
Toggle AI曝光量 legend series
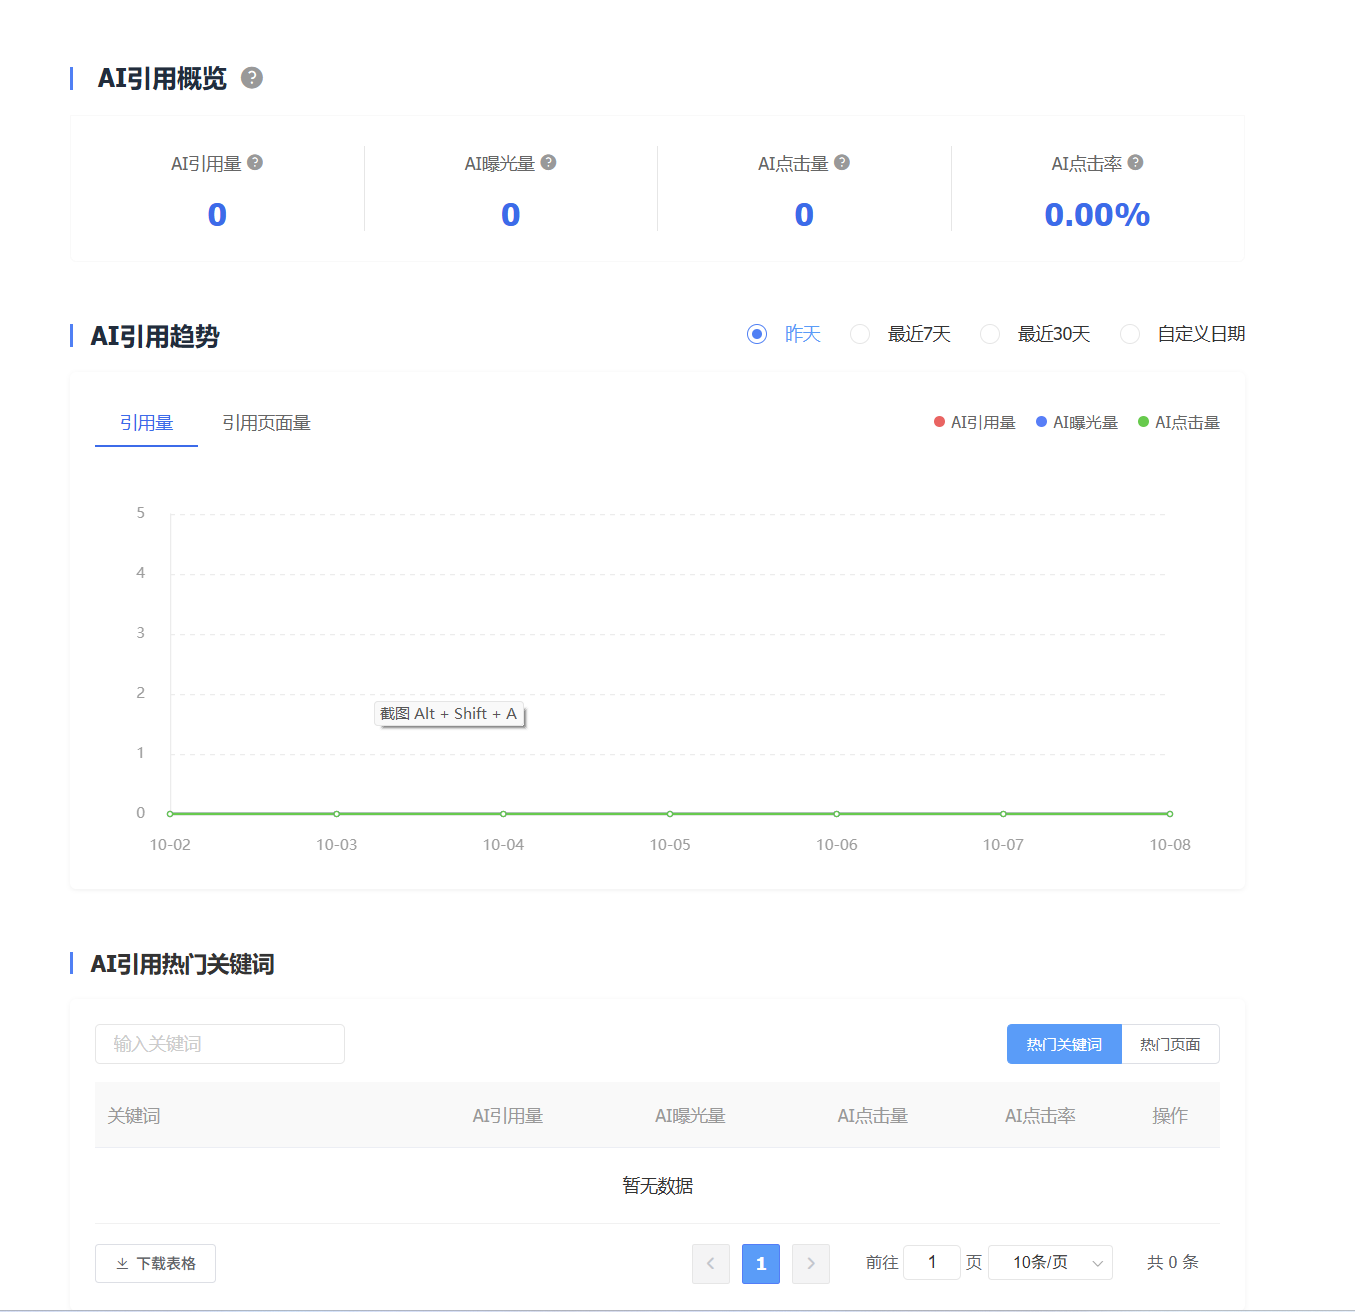1077,423
